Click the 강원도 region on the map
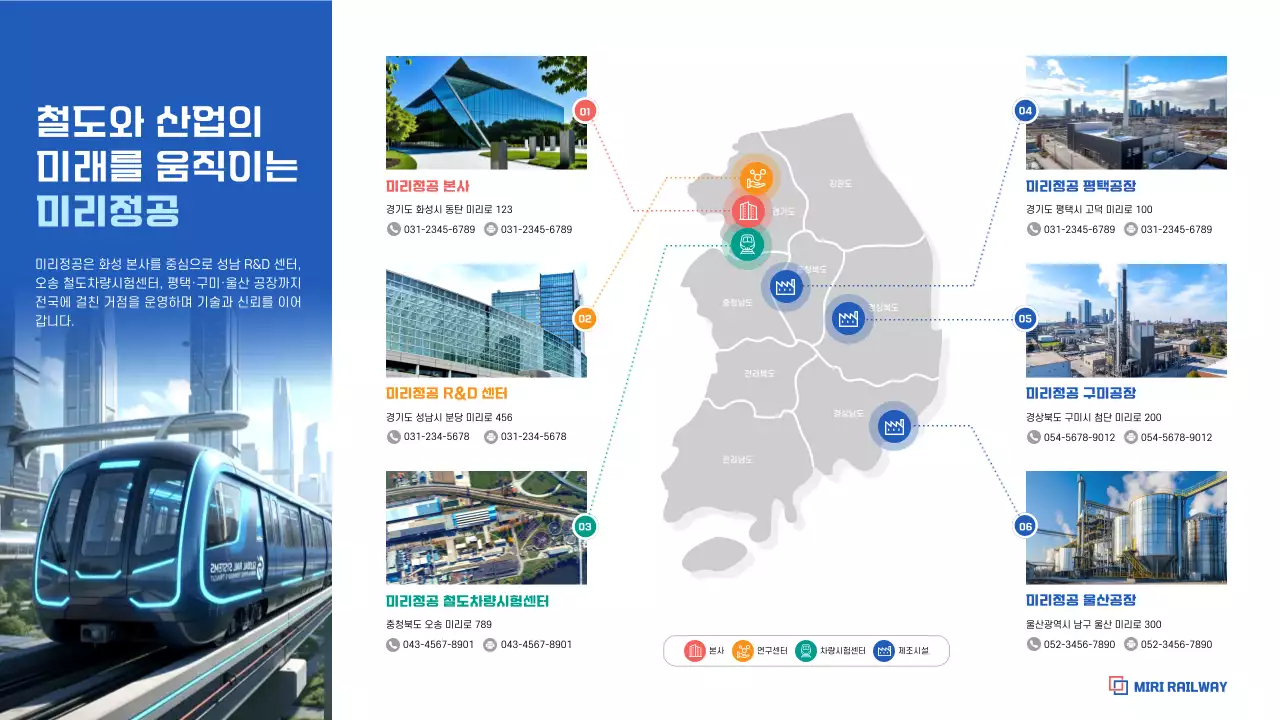This screenshot has width=1280, height=720. [840, 183]
